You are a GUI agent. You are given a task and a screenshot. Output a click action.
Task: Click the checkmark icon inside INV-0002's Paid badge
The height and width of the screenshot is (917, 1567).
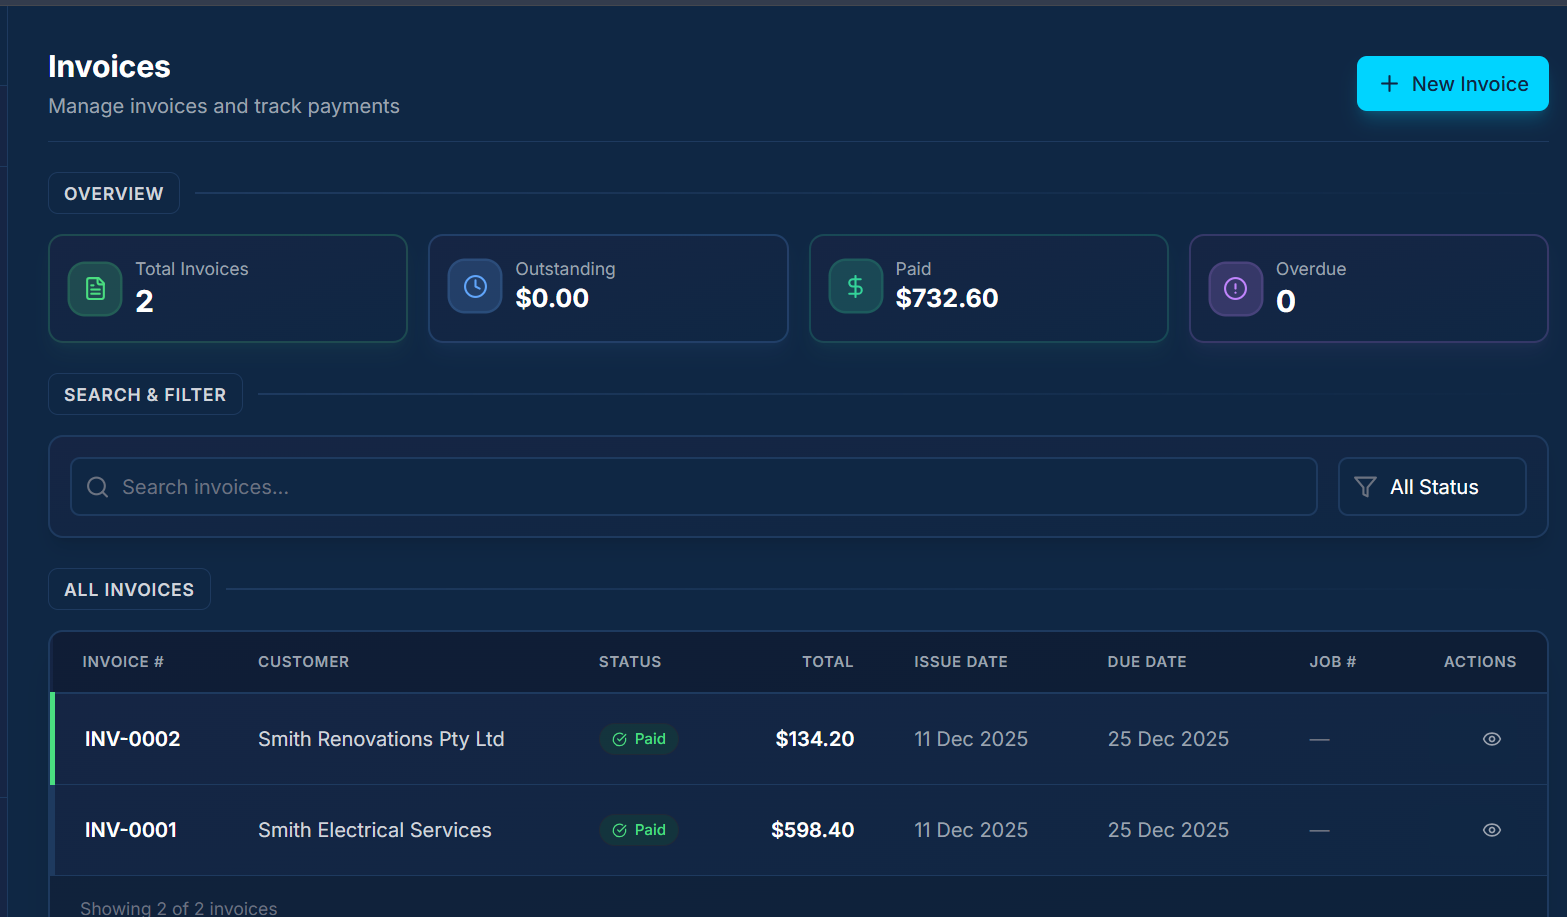tap(620, 739)
